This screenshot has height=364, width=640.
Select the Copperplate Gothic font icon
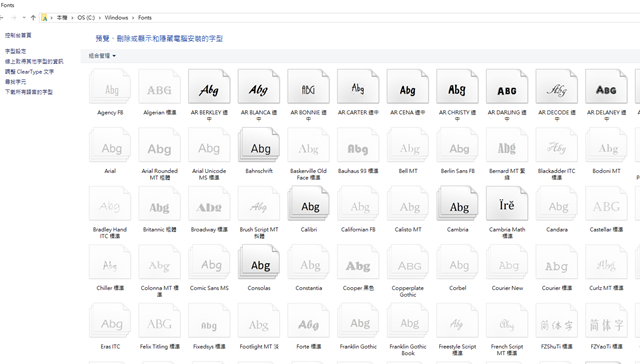point(408,262)
